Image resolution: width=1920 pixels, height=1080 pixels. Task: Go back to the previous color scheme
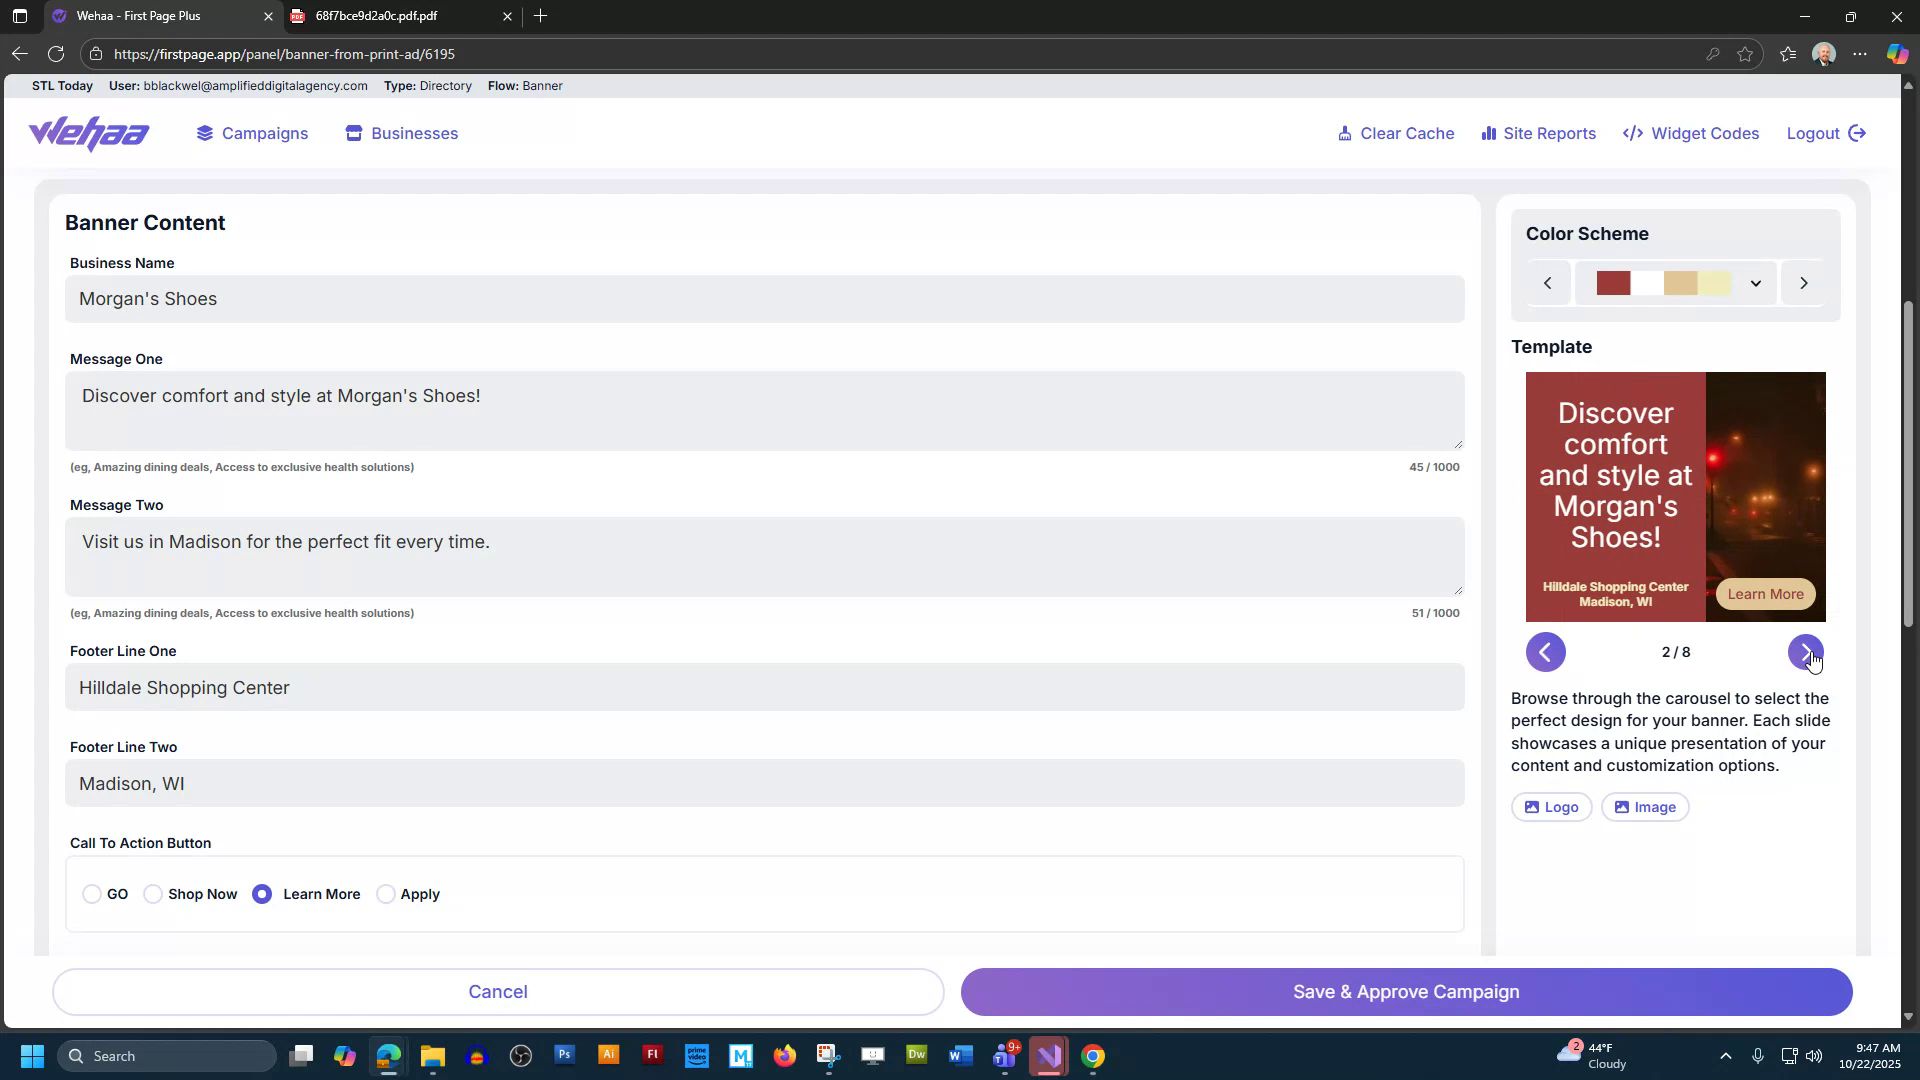[1548, 283]
